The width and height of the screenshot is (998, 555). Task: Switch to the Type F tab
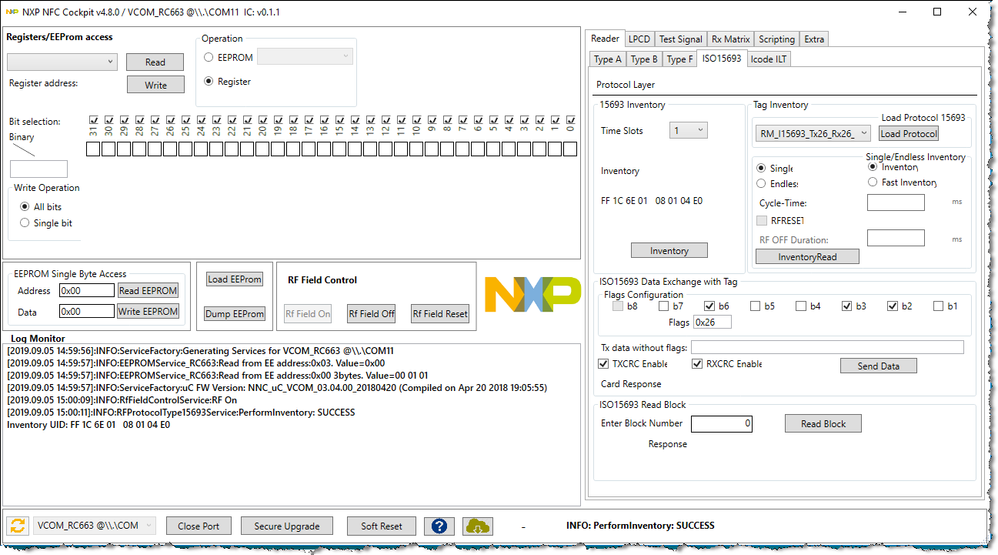click(680, 59)
